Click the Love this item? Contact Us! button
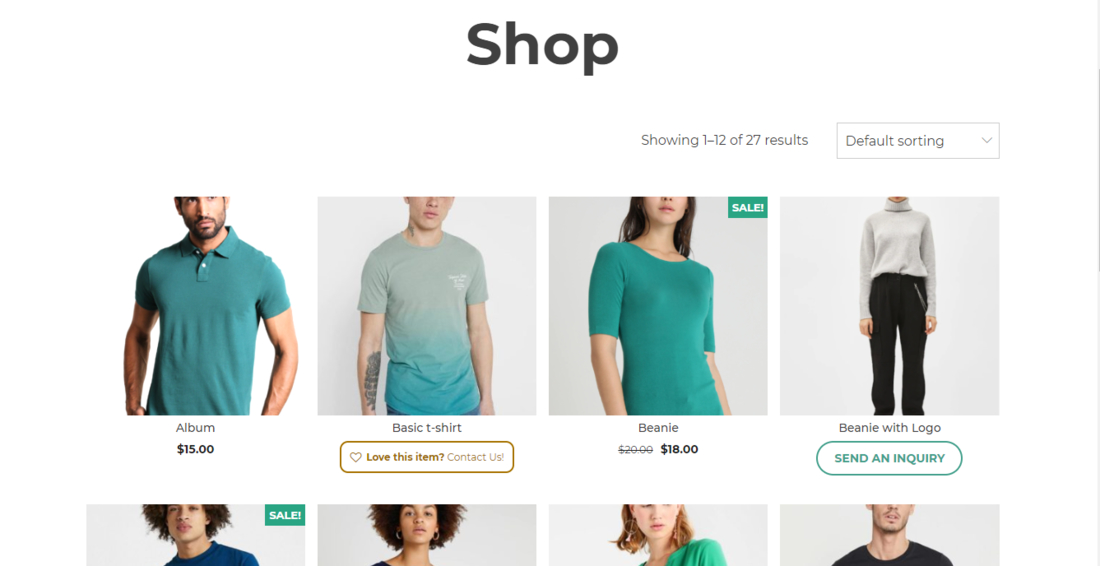This screenshot has width=1100, height=566. point(427,457)
